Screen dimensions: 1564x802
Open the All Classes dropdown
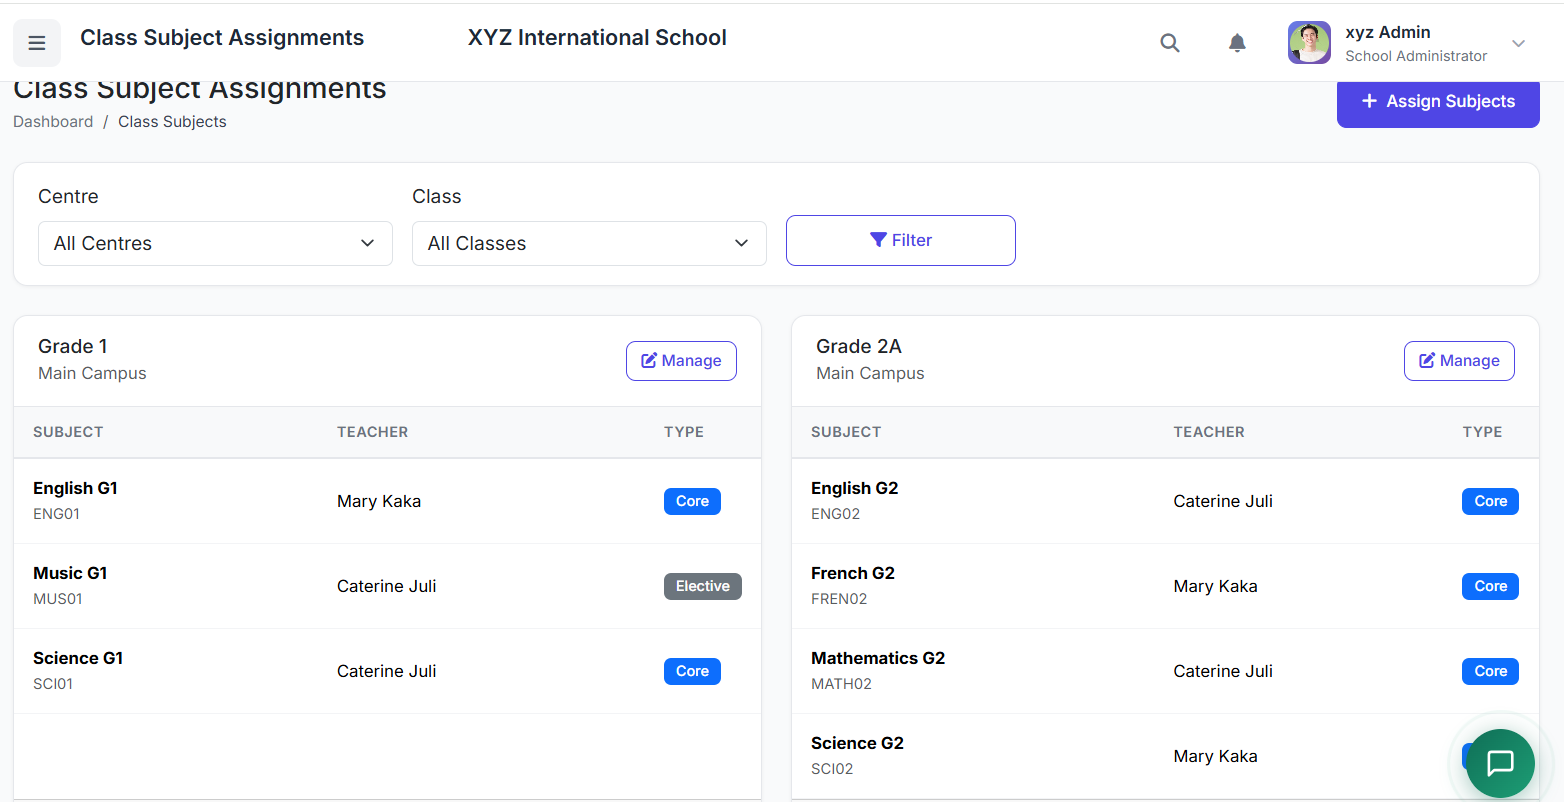coord(589,243)
